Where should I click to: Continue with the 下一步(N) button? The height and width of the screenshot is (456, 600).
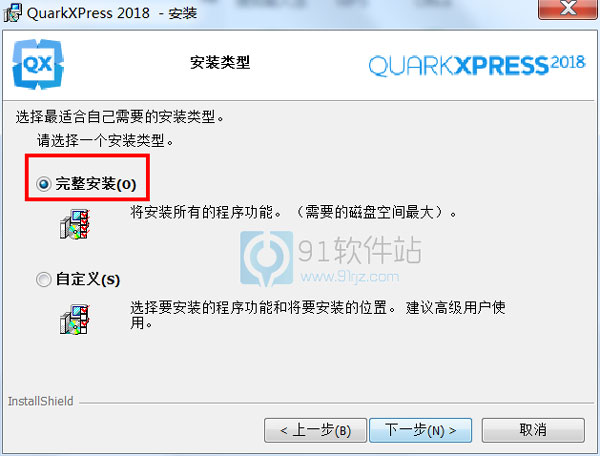click(x=420, y=430)
